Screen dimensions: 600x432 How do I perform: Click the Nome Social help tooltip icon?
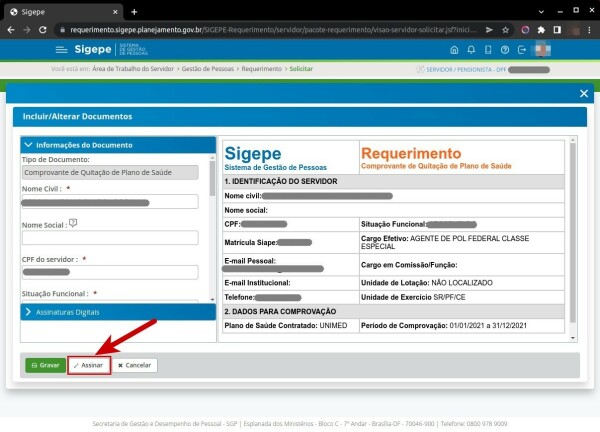tap(73, 223)
